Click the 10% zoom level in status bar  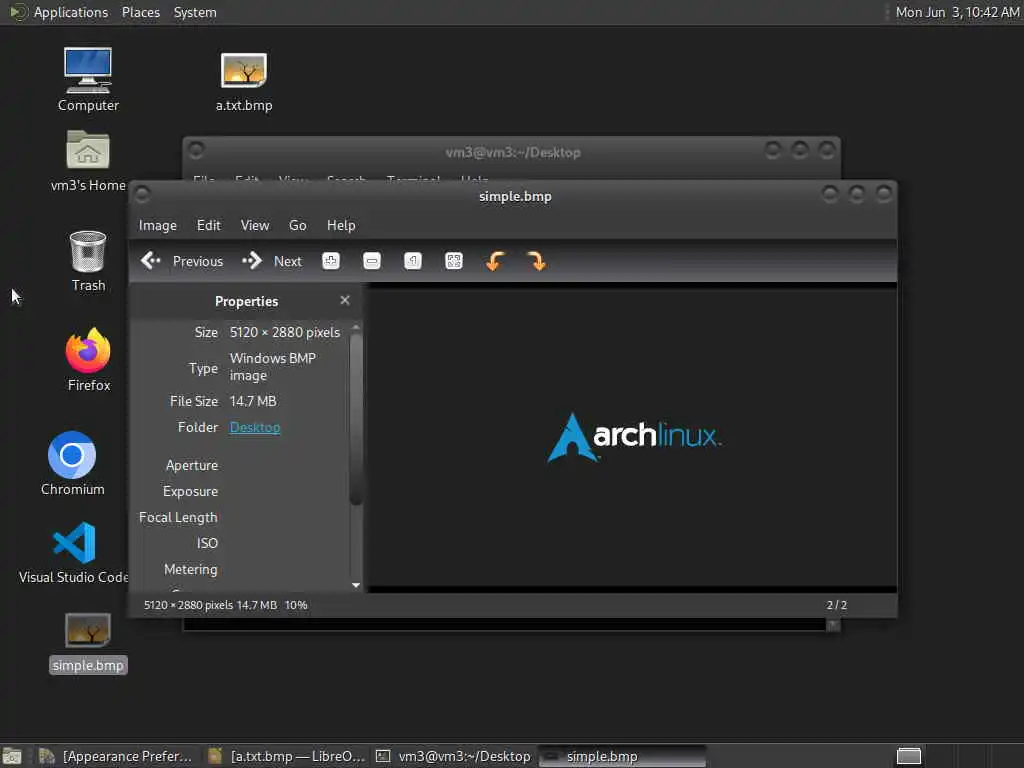(296, 605)
